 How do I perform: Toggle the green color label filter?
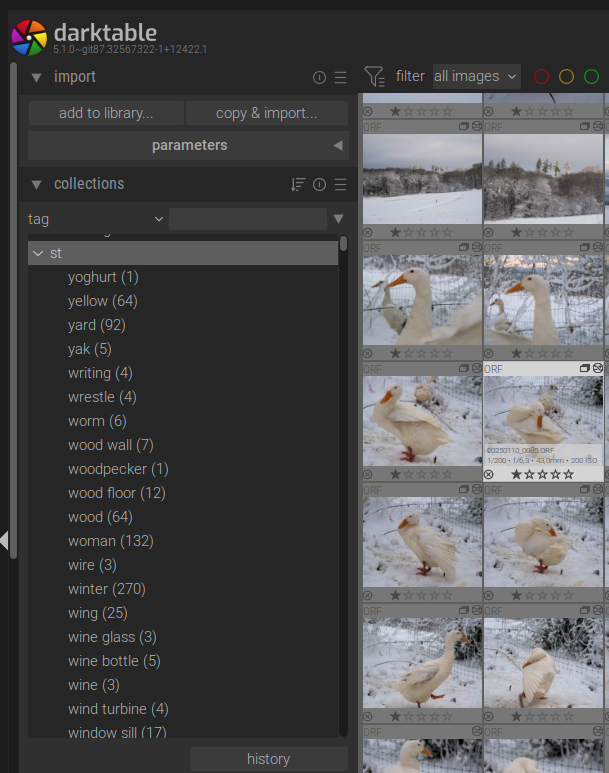591,76
